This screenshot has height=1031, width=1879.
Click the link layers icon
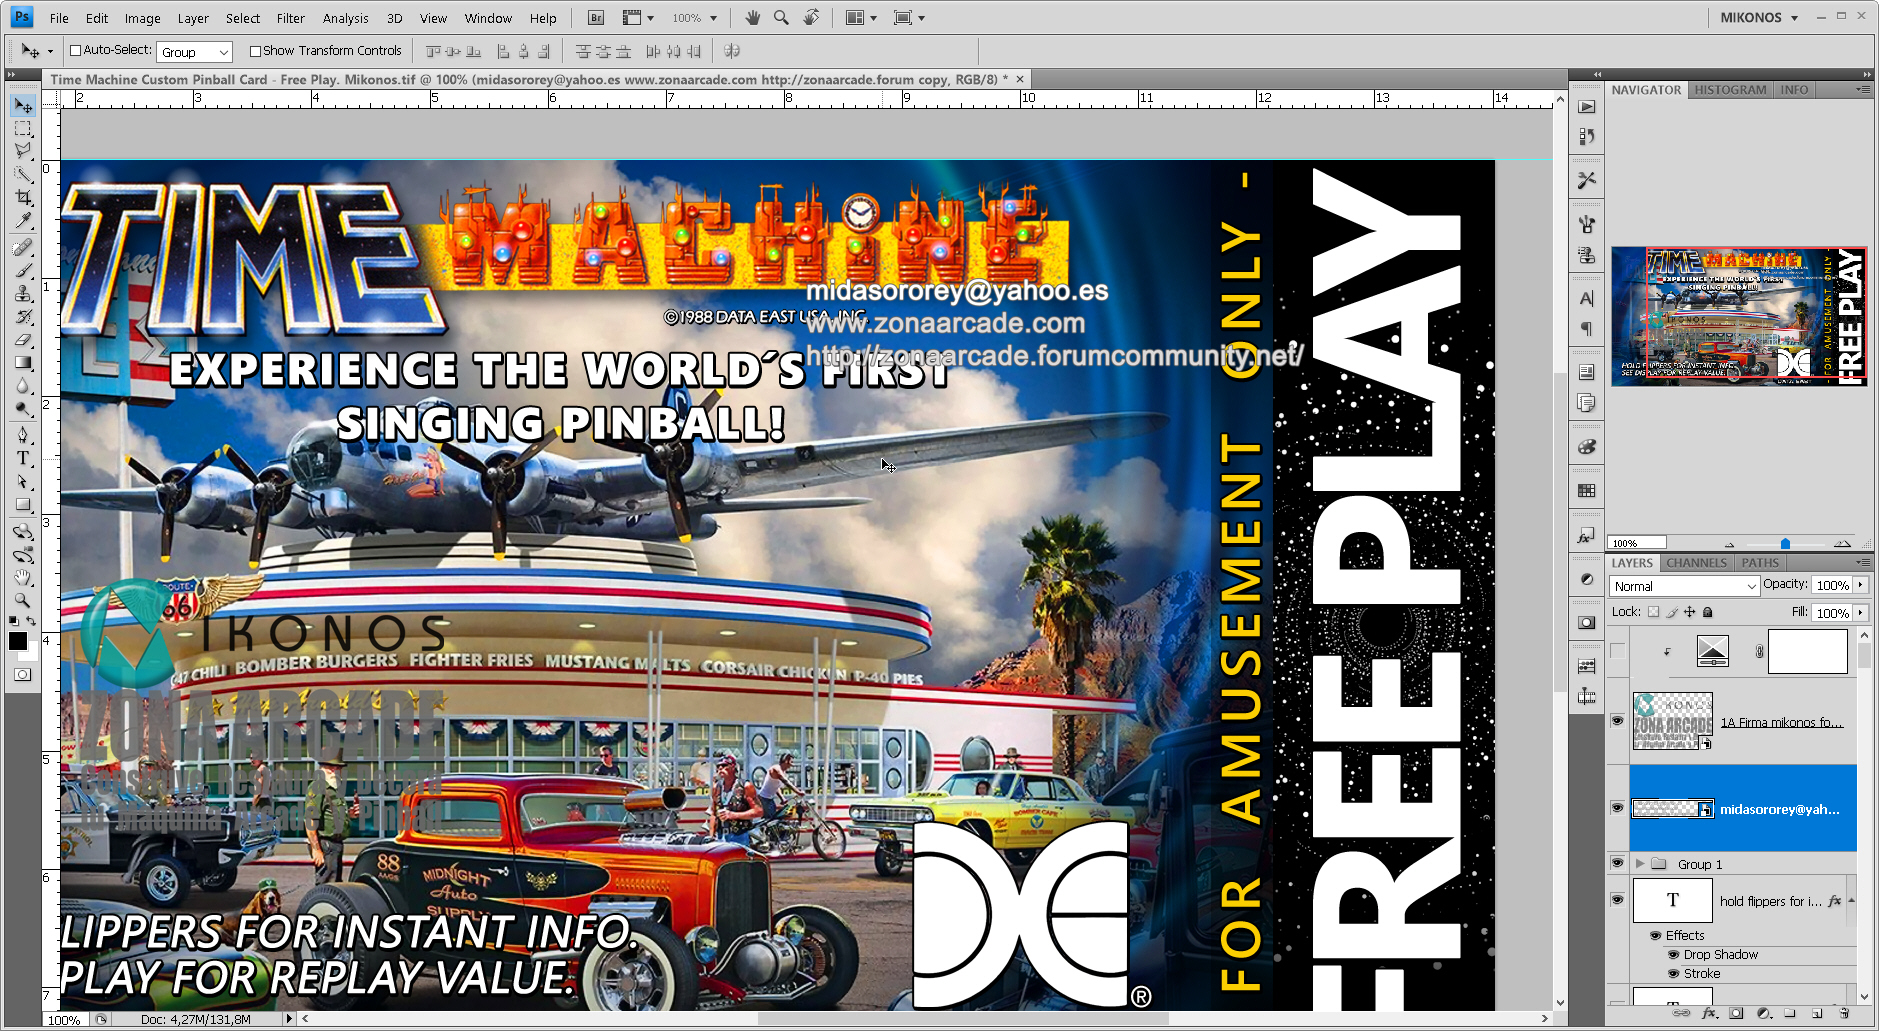point(1682,1013)
